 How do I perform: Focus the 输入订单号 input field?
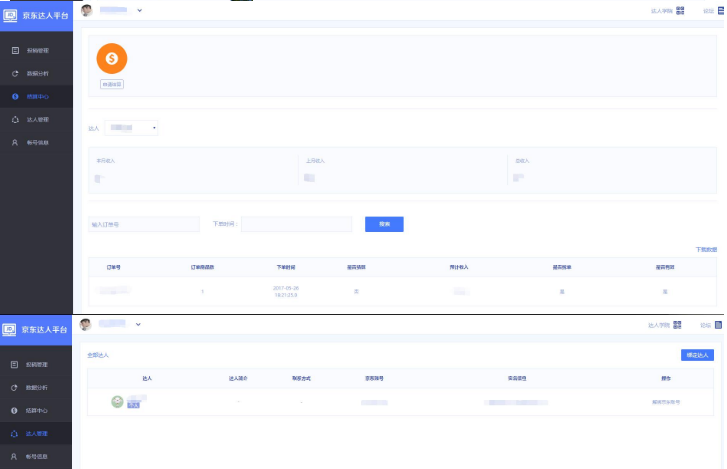point(144,224)
